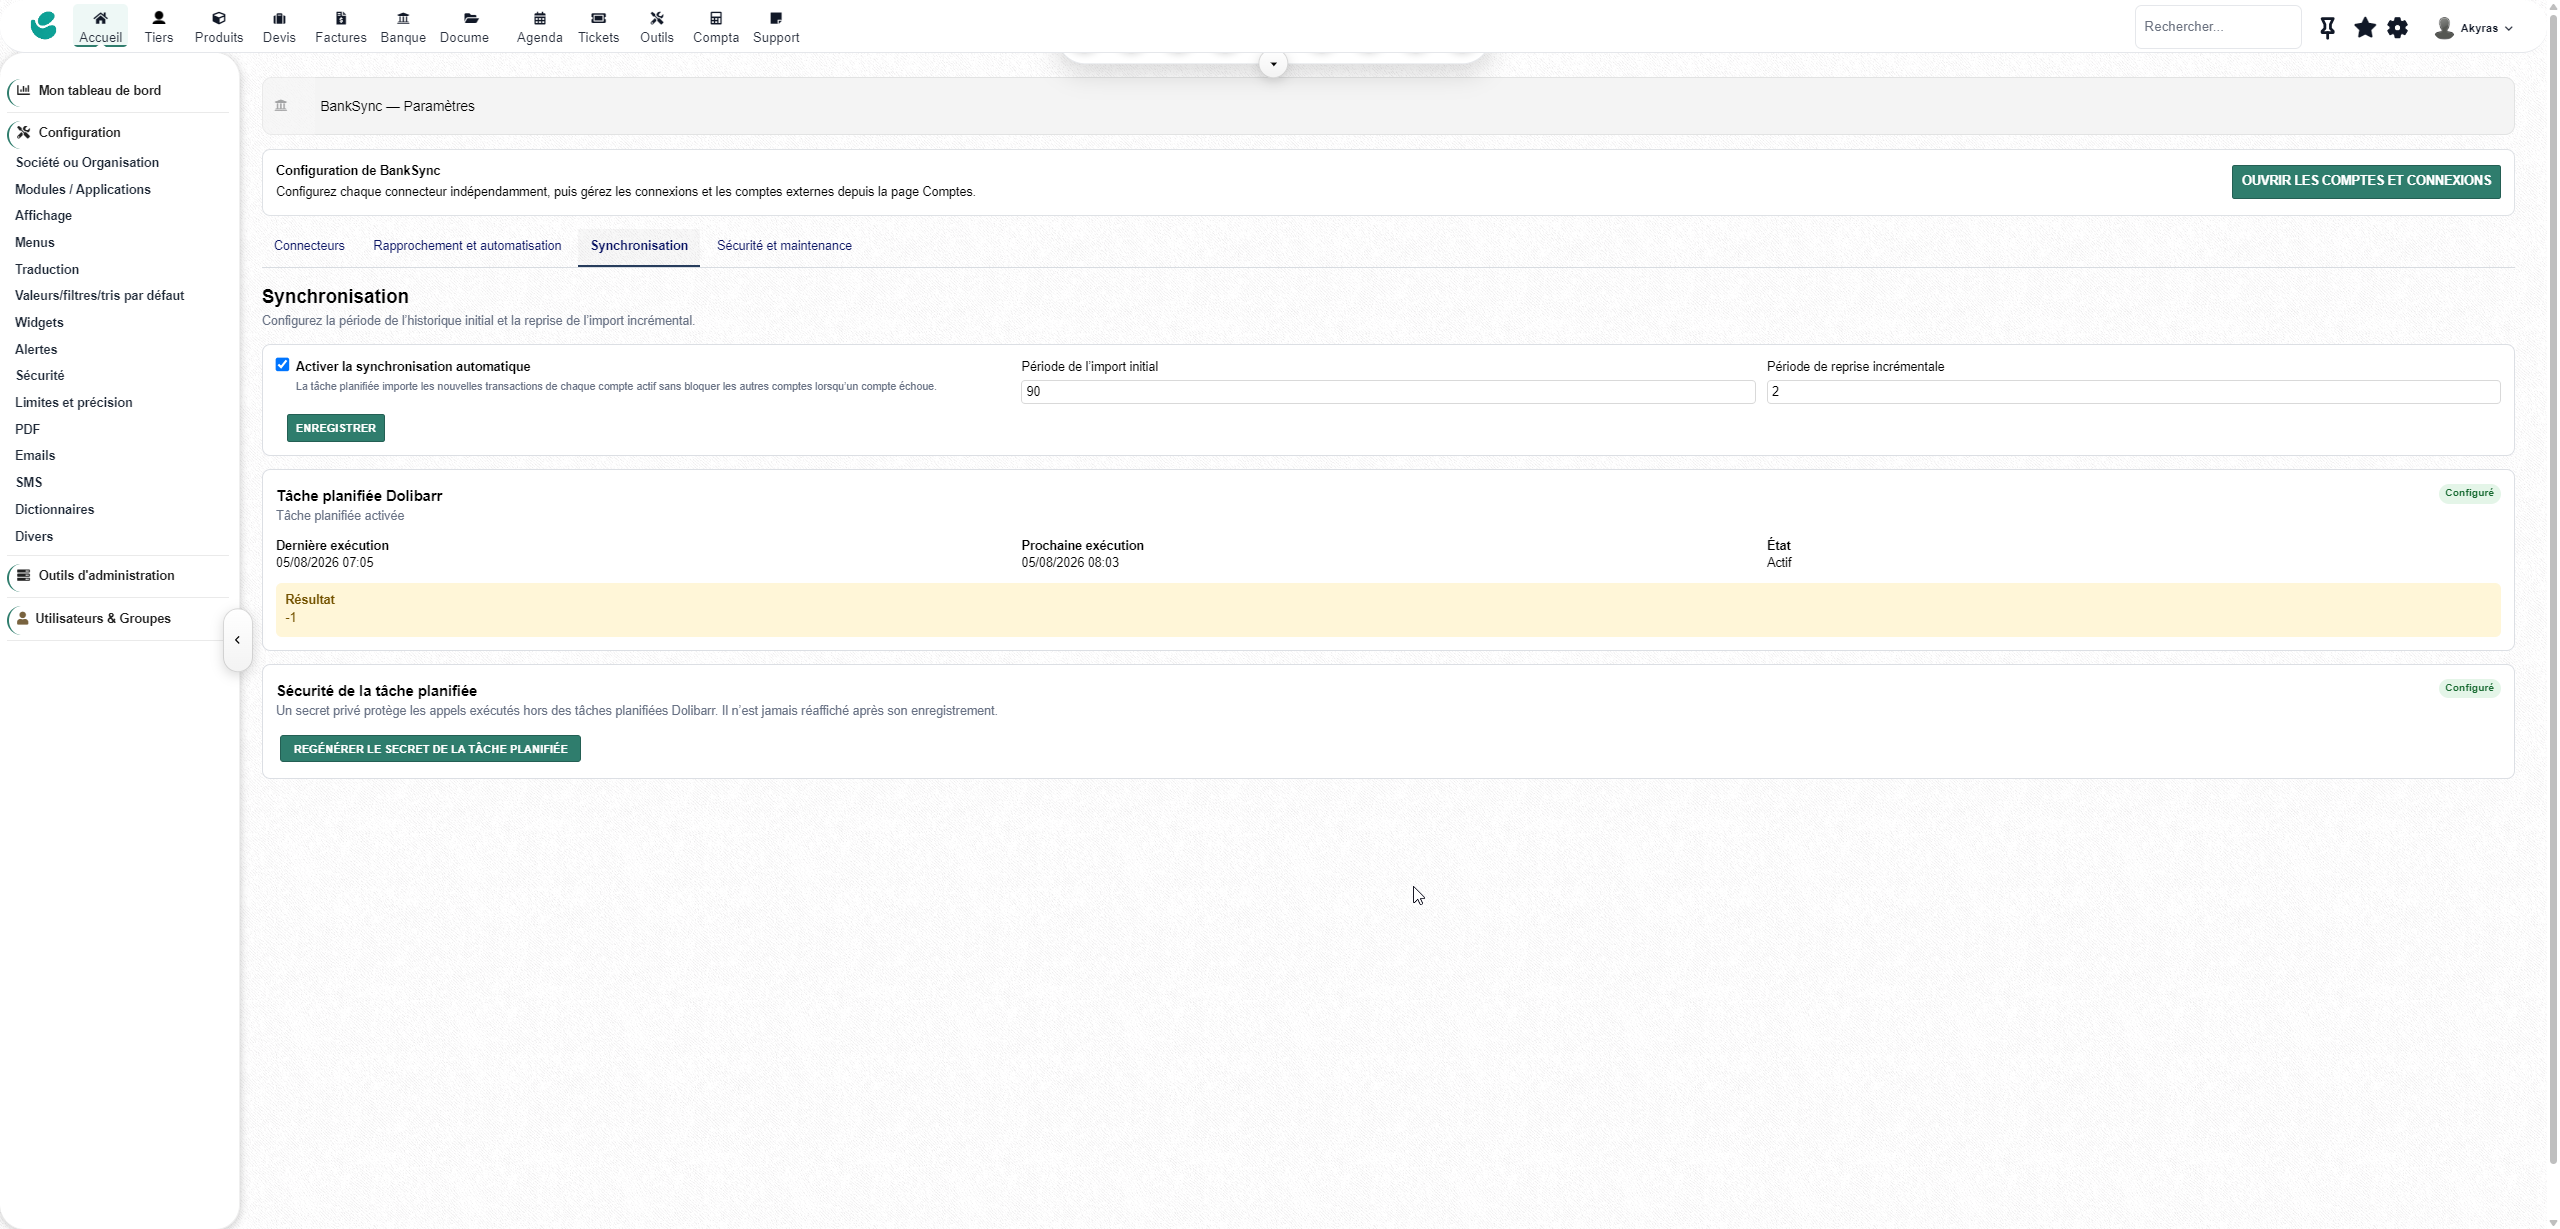Click the Résultat -1 warning box
The height and width of the screenshot is (1229, 2560).
pyautogui.click(x=1388, y=609)
